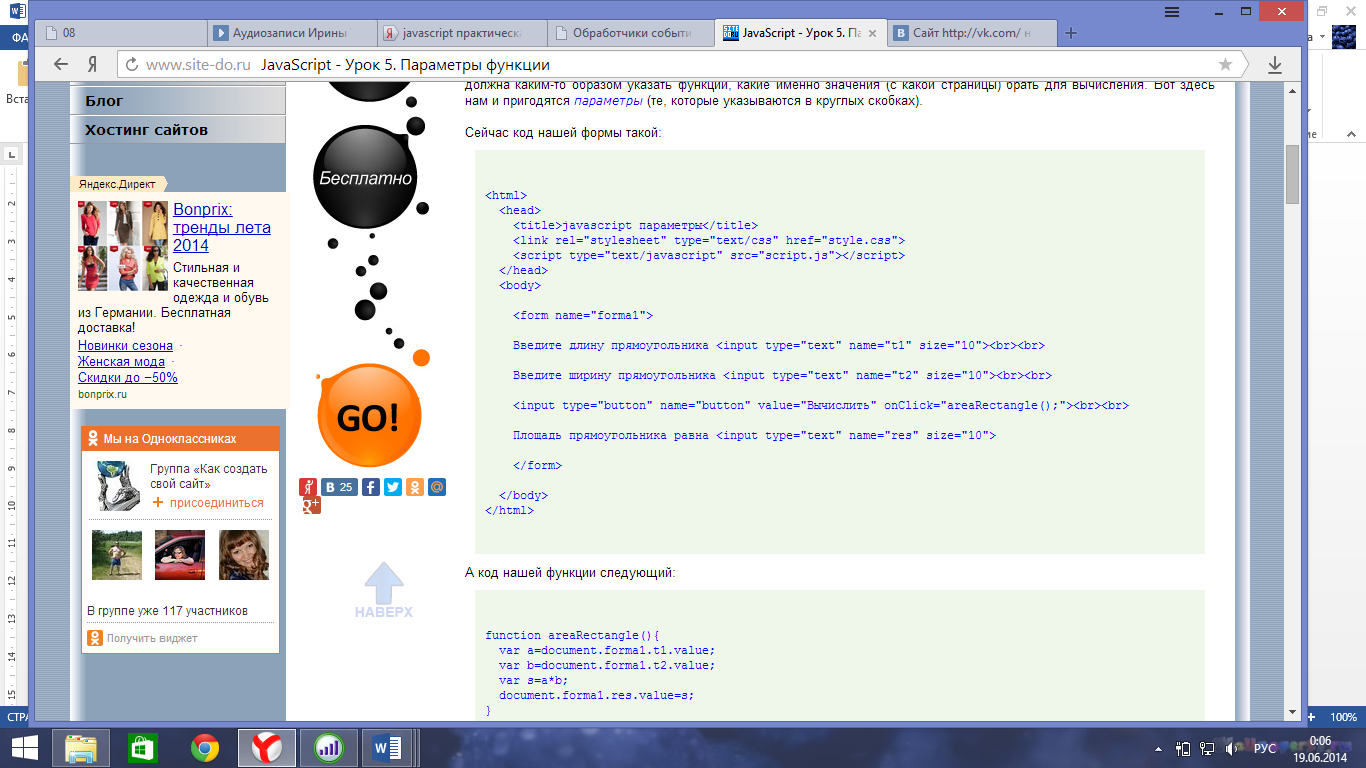Share page via Yandex red icon
Viewport: 1366px width, 768px height.
point(308,487)
